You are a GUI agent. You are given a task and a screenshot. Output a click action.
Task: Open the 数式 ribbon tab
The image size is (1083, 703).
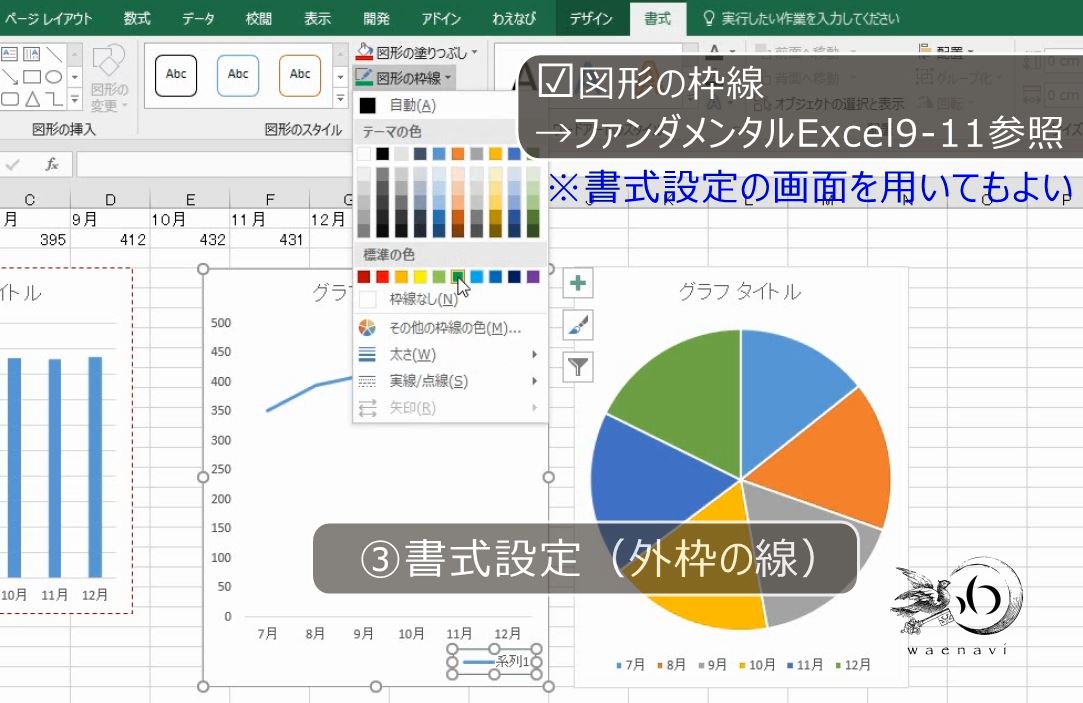[137, 19]
